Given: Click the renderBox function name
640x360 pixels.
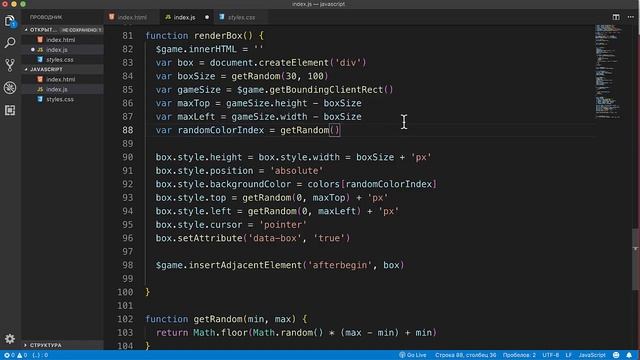Looking at the screenshot, I should (x=218, y=36).
